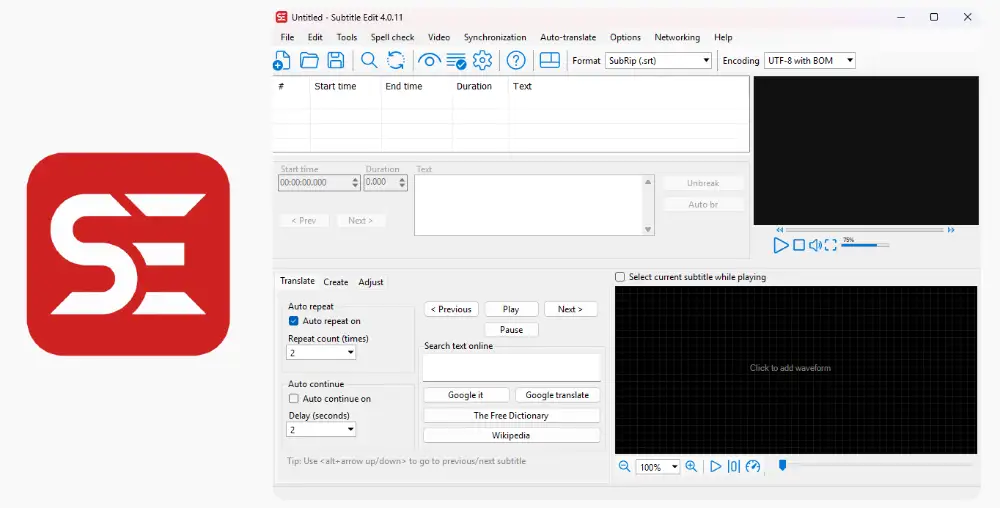Open Repeat count dropdown
The image size is (1000, 508).
point(321,352)
